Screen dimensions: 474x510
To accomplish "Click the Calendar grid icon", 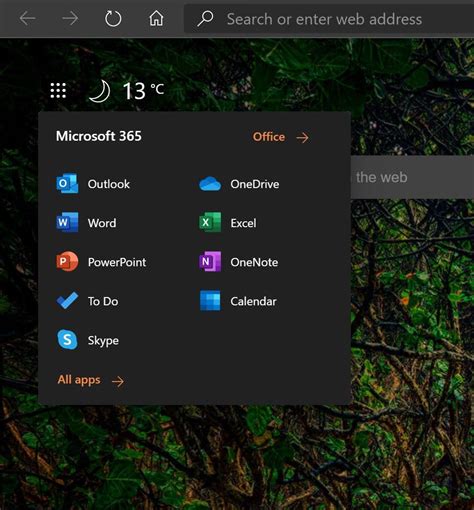I will coord(210,300).
